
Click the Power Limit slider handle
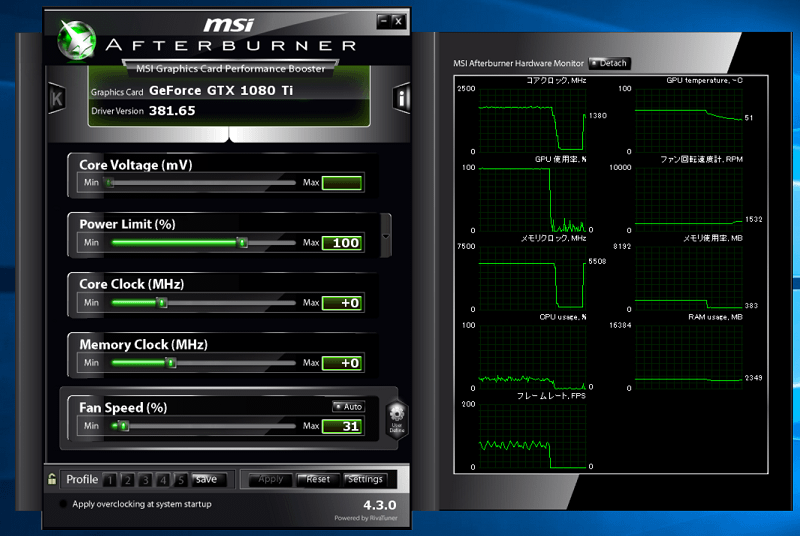(242, 243)
